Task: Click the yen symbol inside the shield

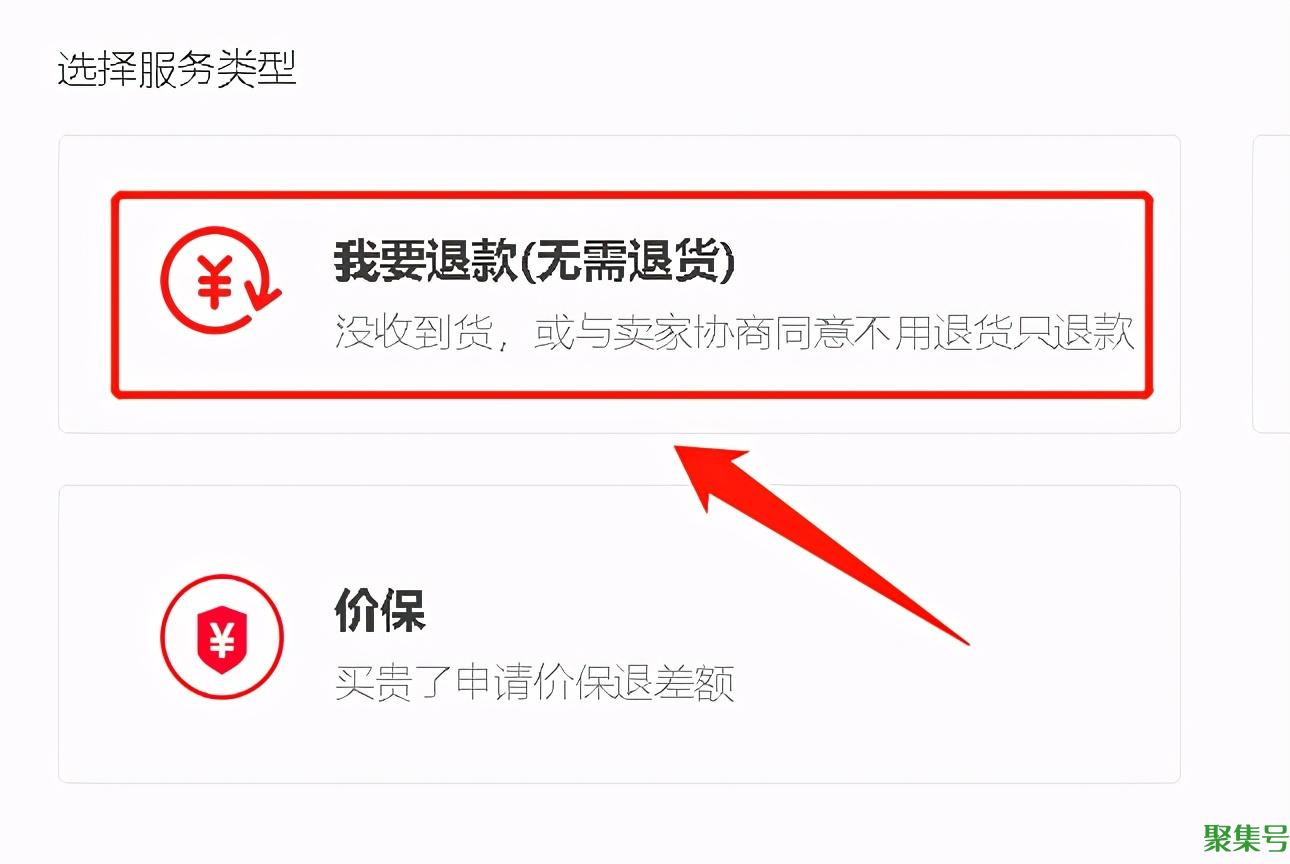Action: pos(222,634)
